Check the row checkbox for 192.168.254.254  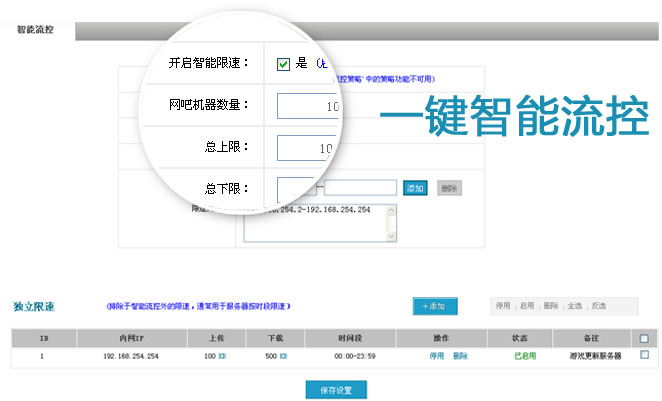[644, 355]
